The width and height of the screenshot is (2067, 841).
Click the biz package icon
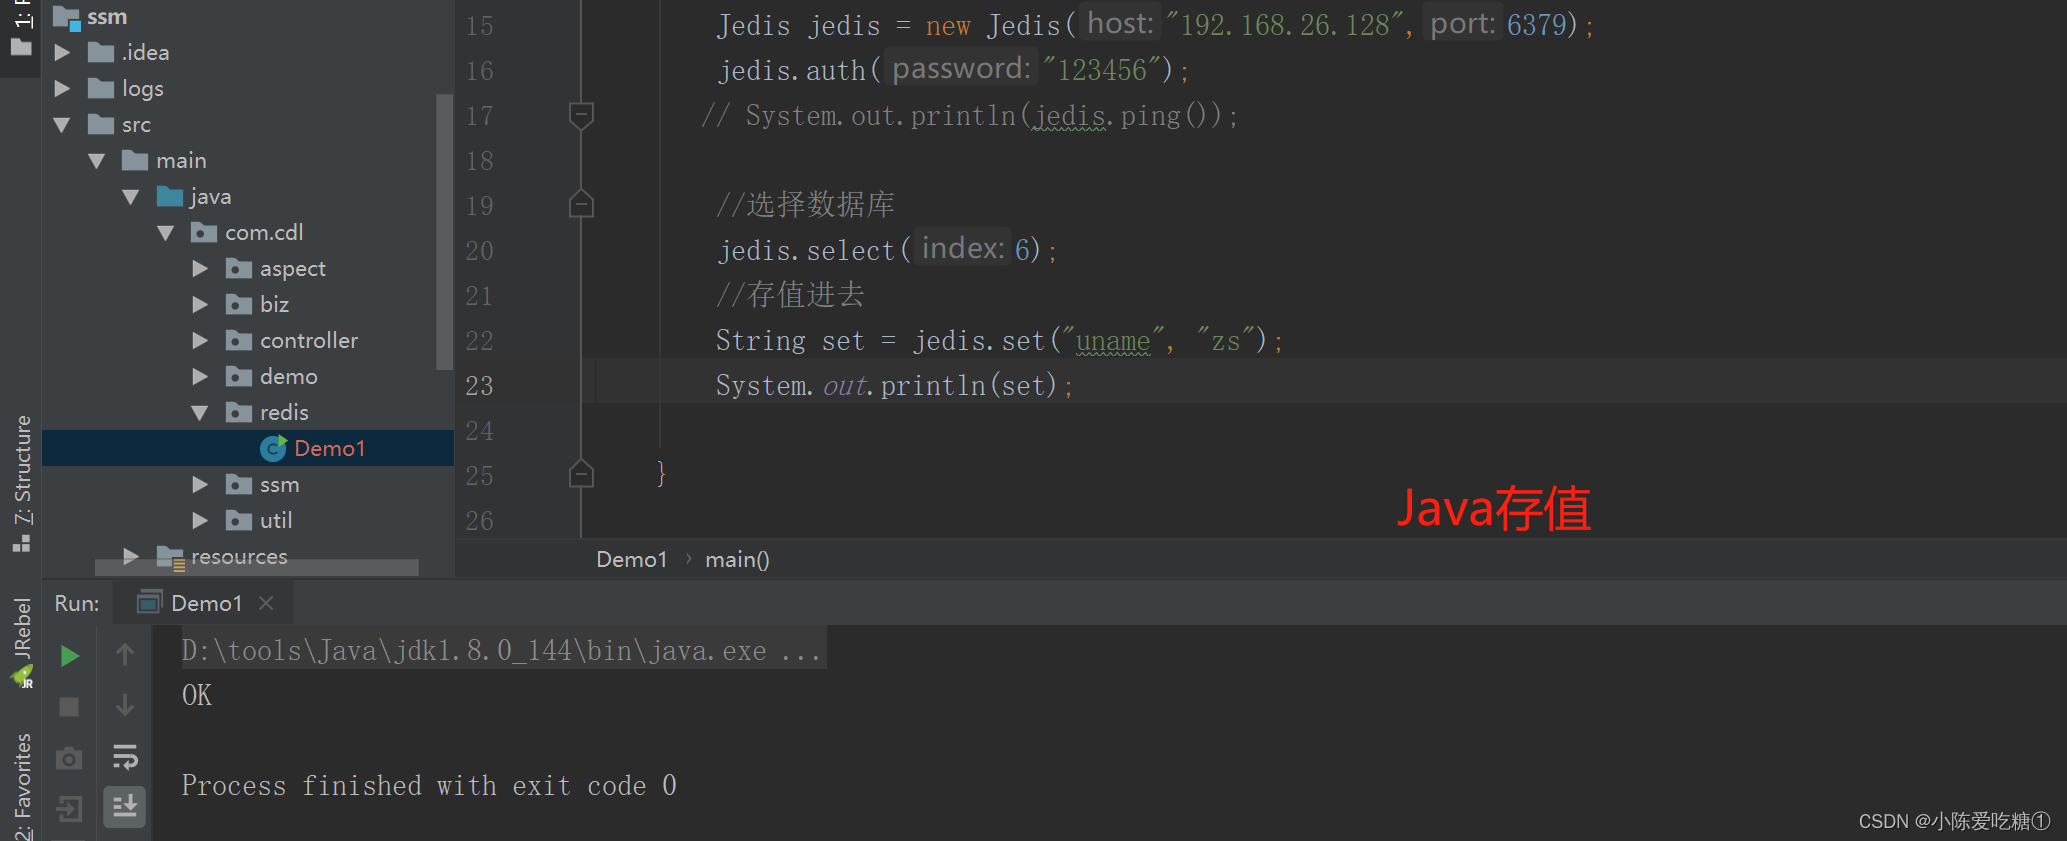coord(239,304)
